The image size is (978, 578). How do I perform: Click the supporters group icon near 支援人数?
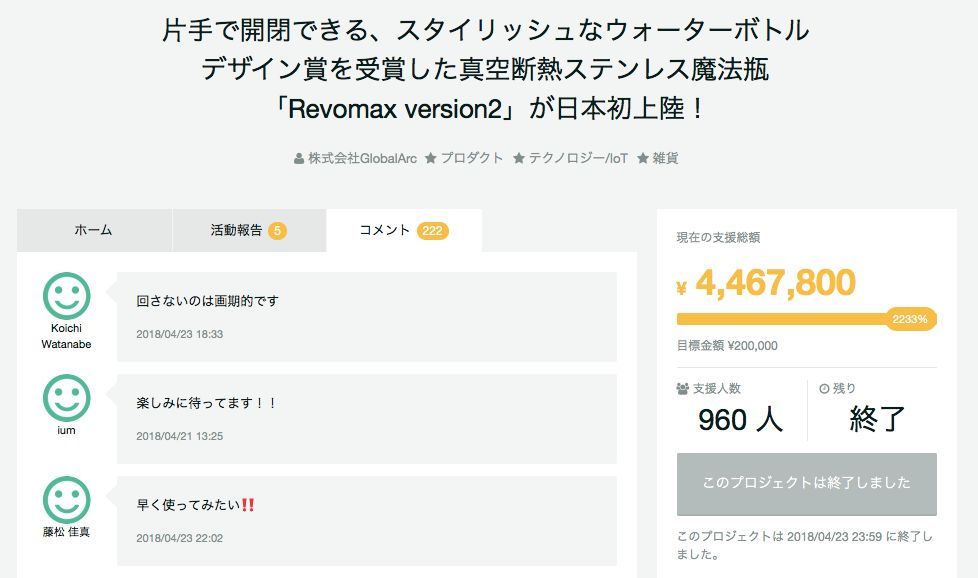tap(682, 388)
